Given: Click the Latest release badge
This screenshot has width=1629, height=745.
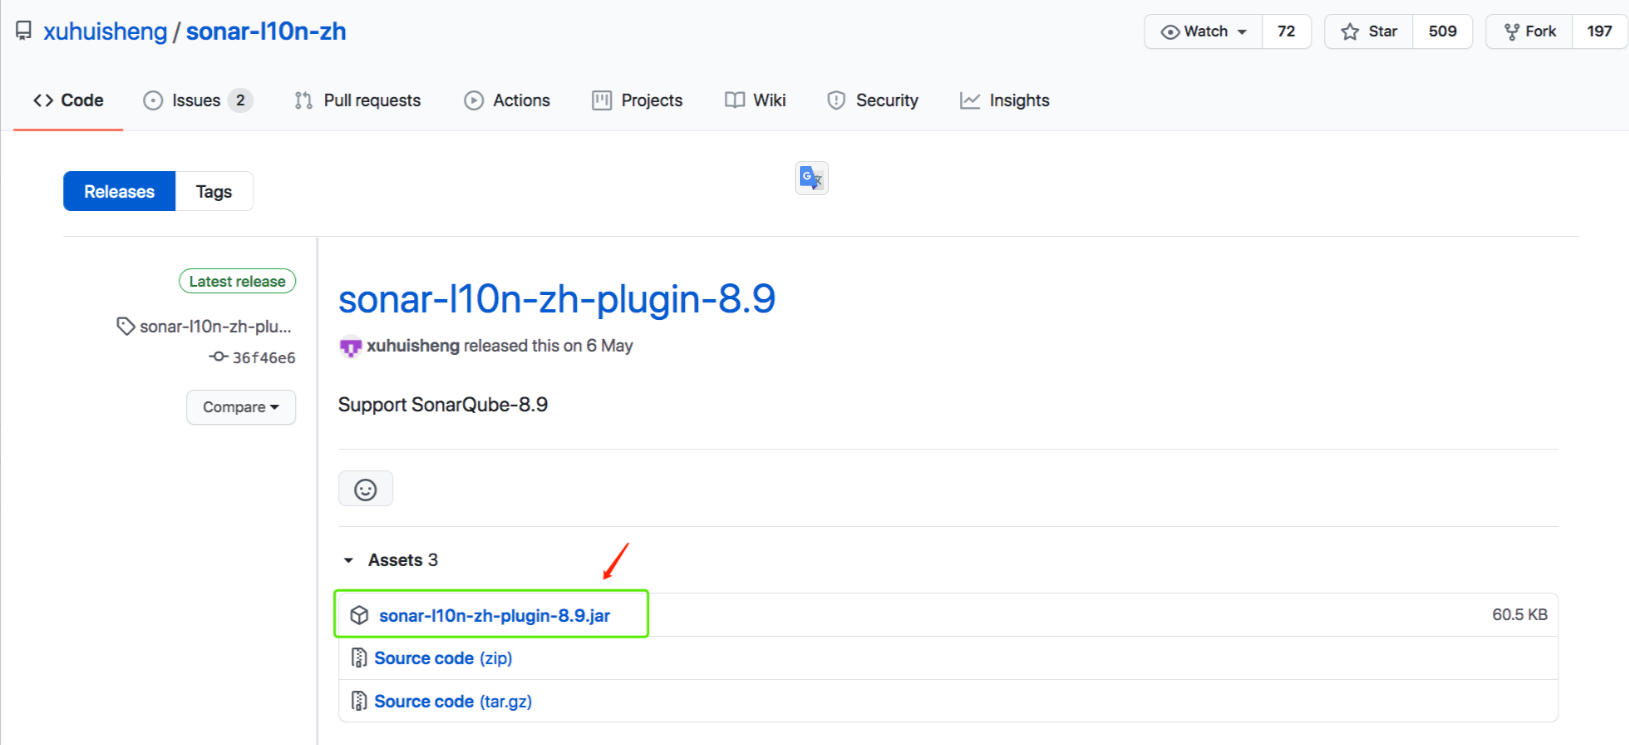Looking at the screenshot, I should click(x=237, y=281).
